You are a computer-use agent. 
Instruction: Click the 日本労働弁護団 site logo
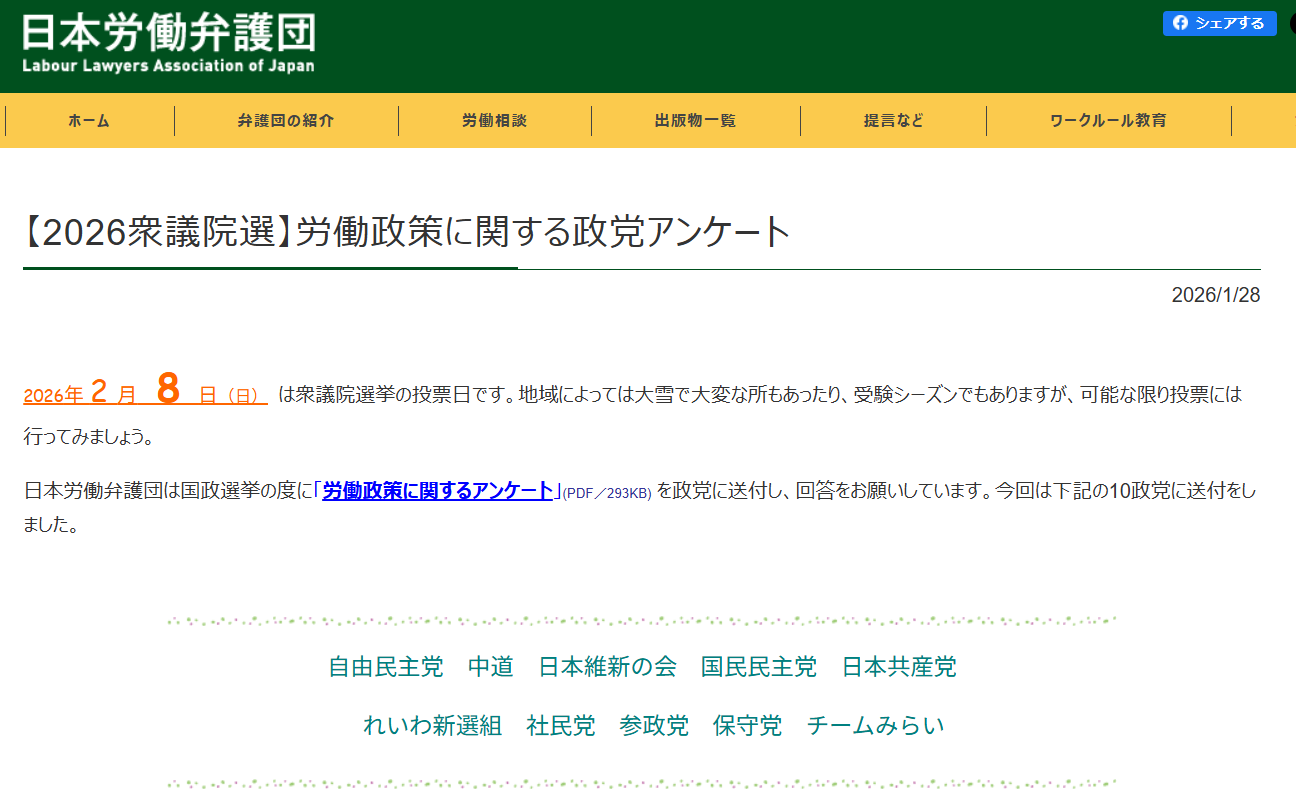168,44
